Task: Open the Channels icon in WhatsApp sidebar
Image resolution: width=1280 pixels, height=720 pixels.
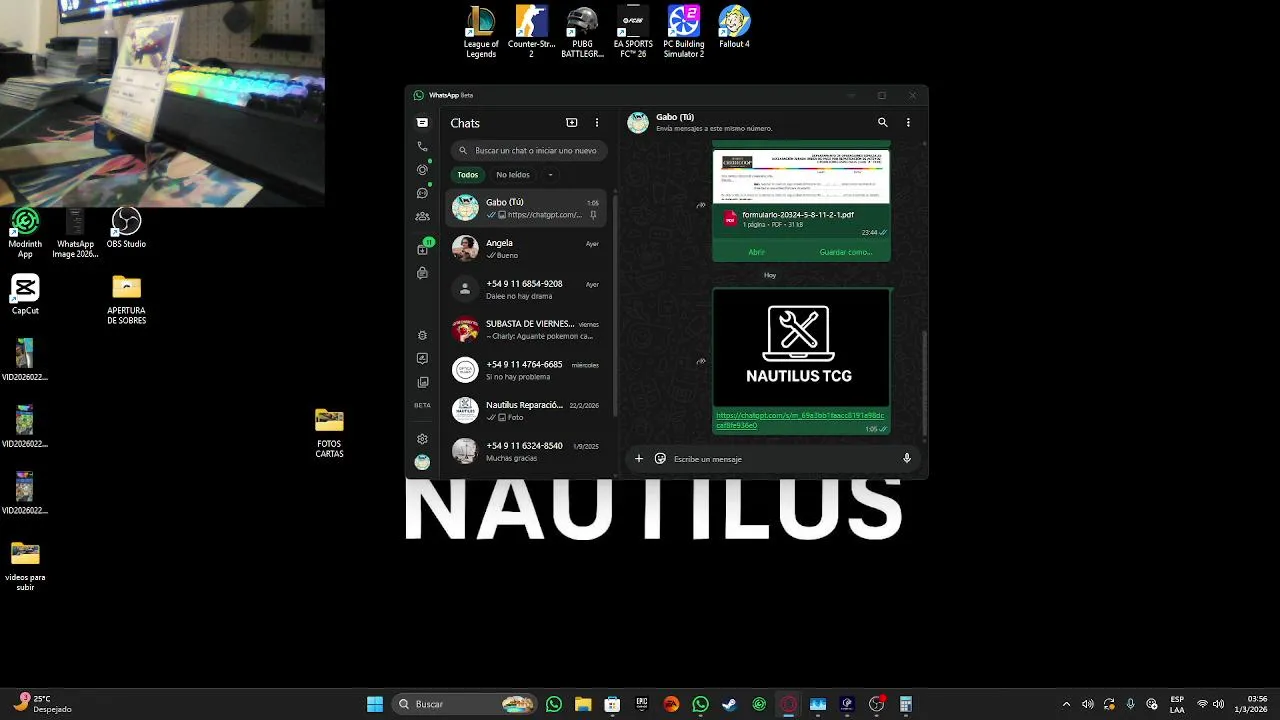Action: [422, 193]
